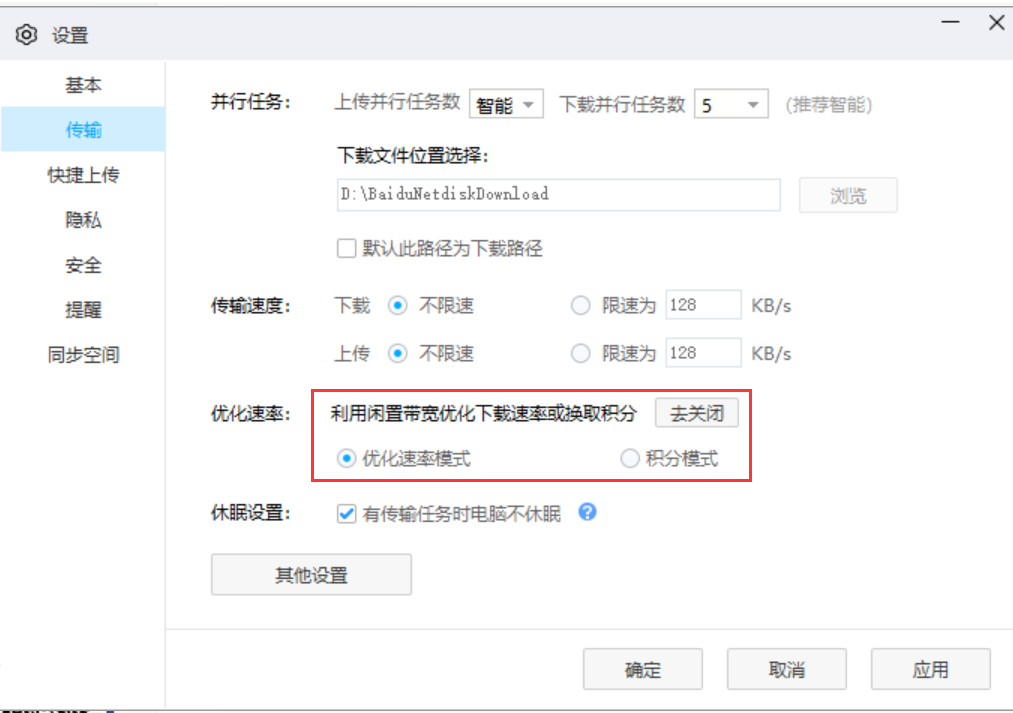Select 限速为 for upload speed
1013x713 pixels.
581,352
